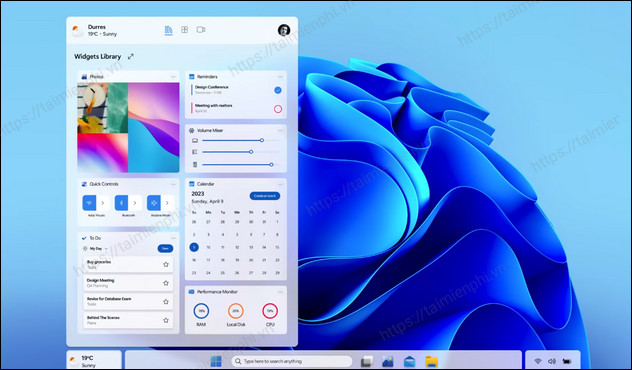
Task: Star the Behind The Scenes task
Action: tap(166, 320)
